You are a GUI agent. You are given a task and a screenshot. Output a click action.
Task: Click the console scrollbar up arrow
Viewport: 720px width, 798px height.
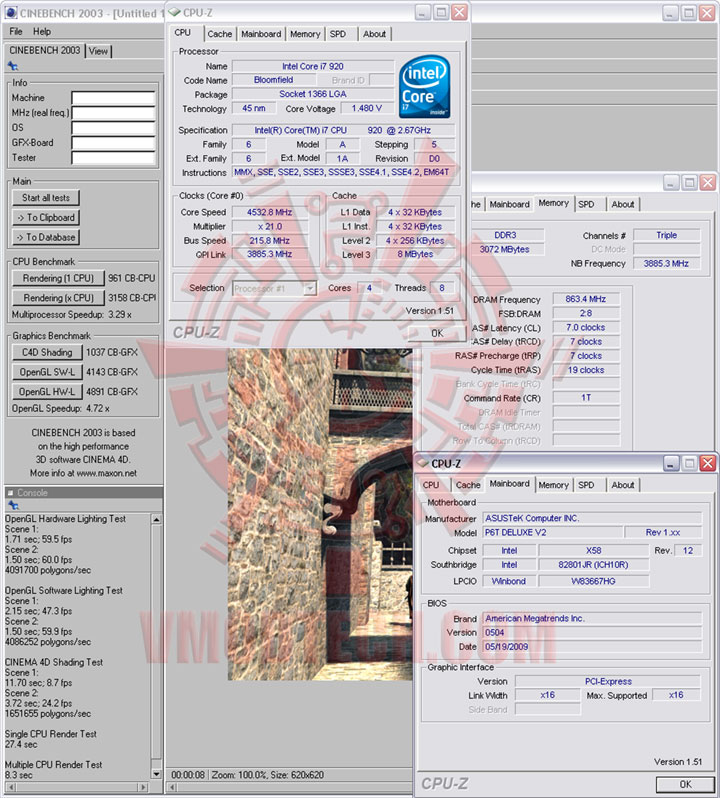[157, 519]
